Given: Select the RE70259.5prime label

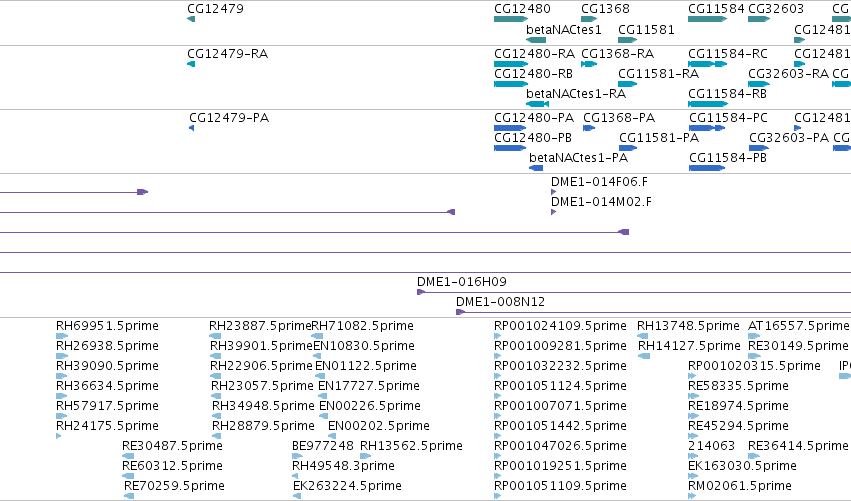Looking at the screenshot, I should [x=174, y=486].
